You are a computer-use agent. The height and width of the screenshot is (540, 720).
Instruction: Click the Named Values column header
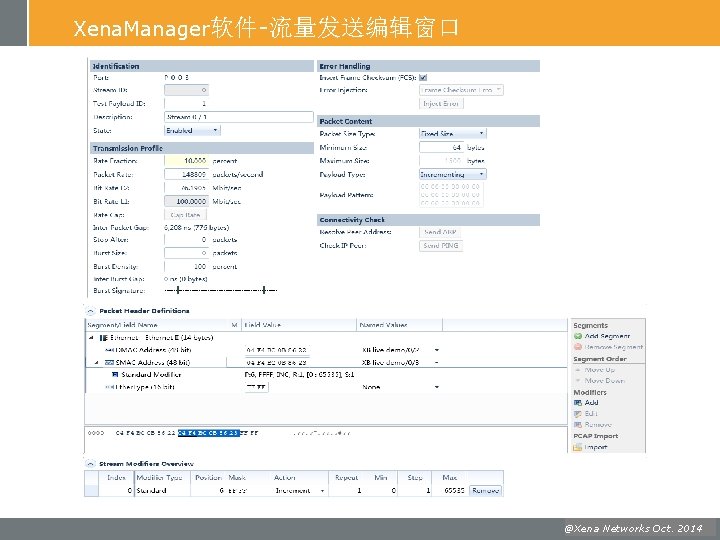coord(399,325)
